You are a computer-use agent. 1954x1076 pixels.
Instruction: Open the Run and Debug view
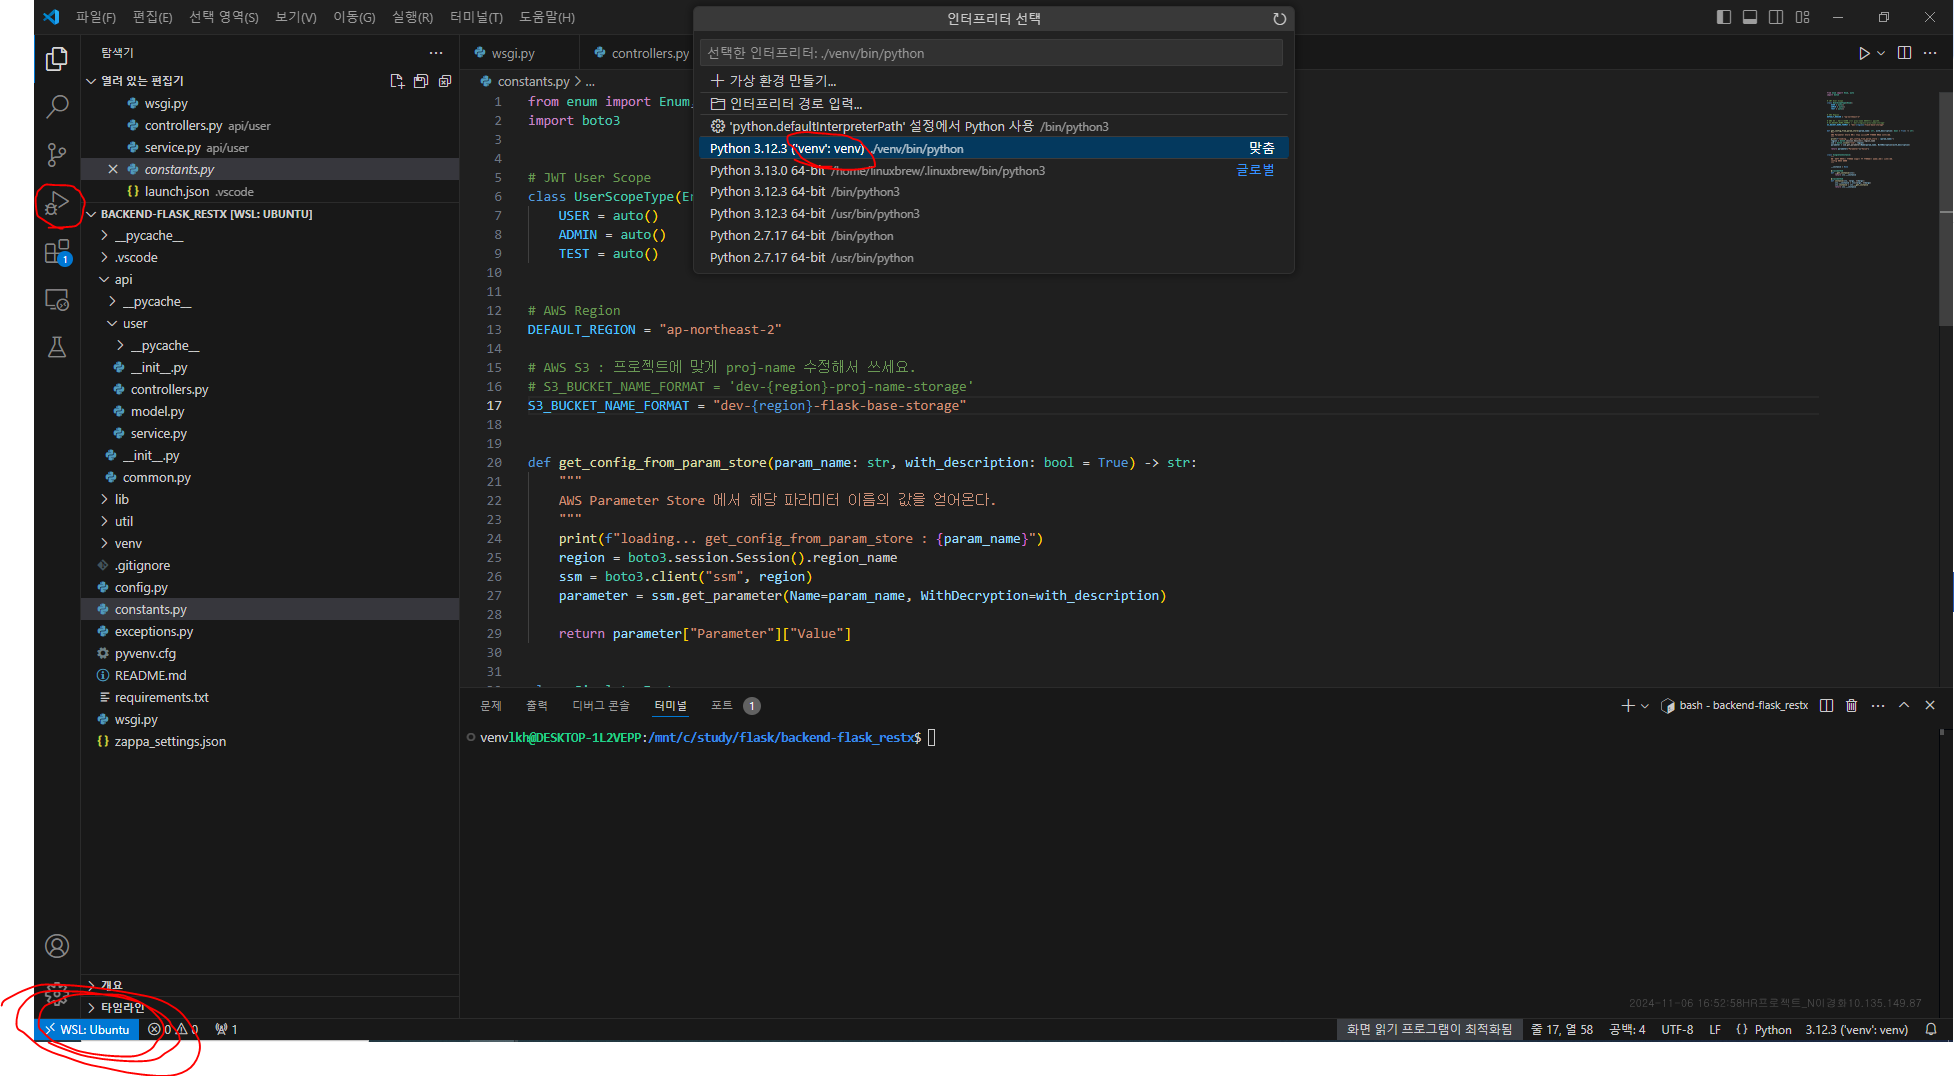(57, 204)
